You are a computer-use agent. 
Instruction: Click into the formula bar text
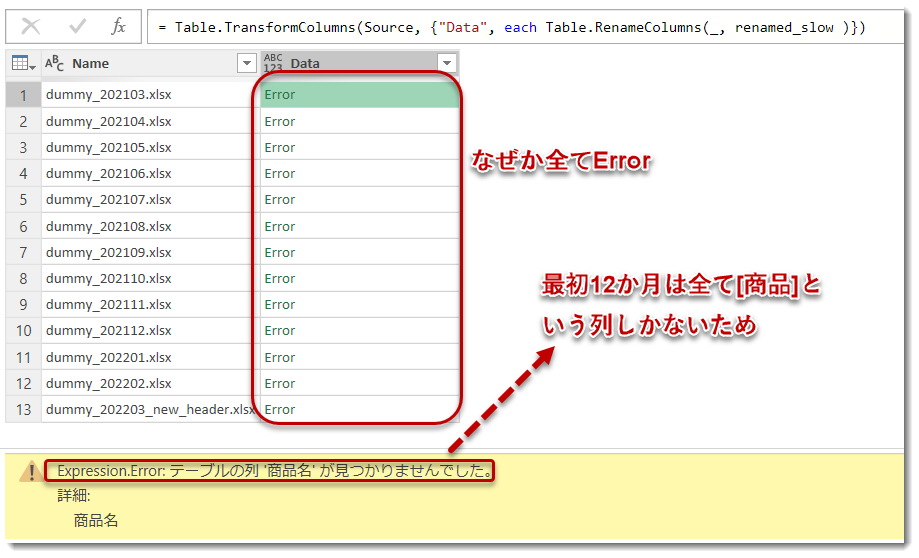pyautogui.click(x=512, y=28)
